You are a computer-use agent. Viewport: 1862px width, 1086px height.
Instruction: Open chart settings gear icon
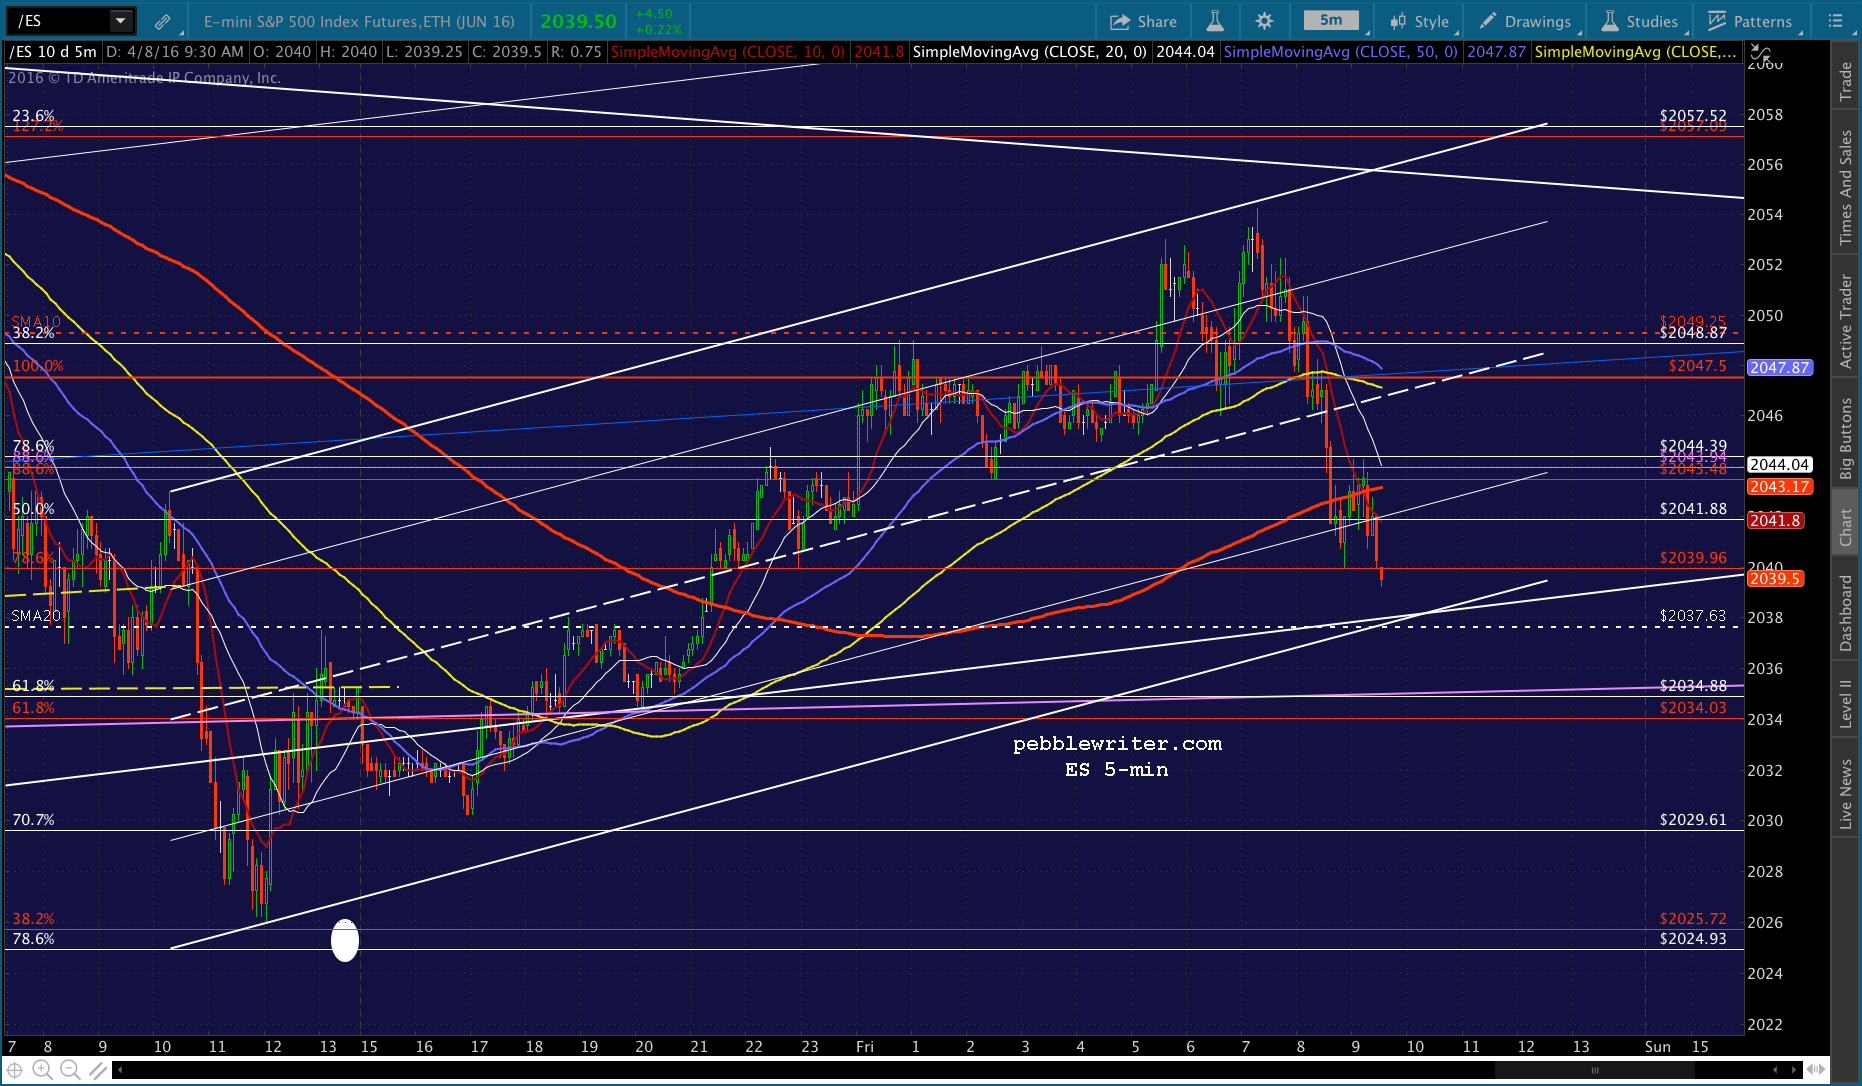[x=1264, y=21]
